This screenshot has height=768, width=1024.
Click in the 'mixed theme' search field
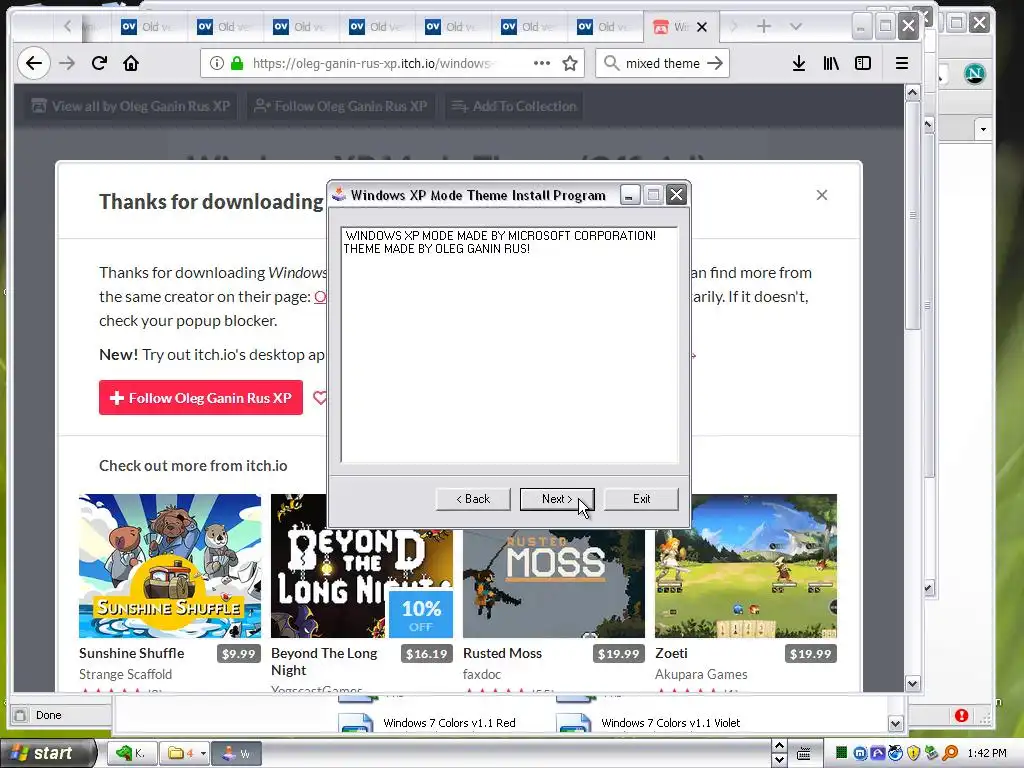pyautogui.click(x=662, y=63)
